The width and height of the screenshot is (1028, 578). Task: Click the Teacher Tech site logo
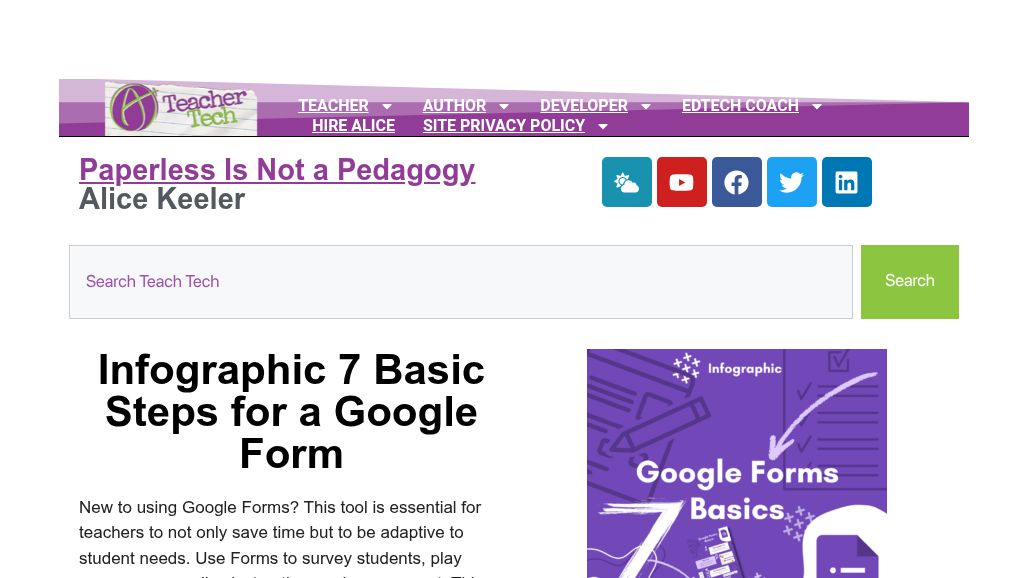click(x=180, y=107)
